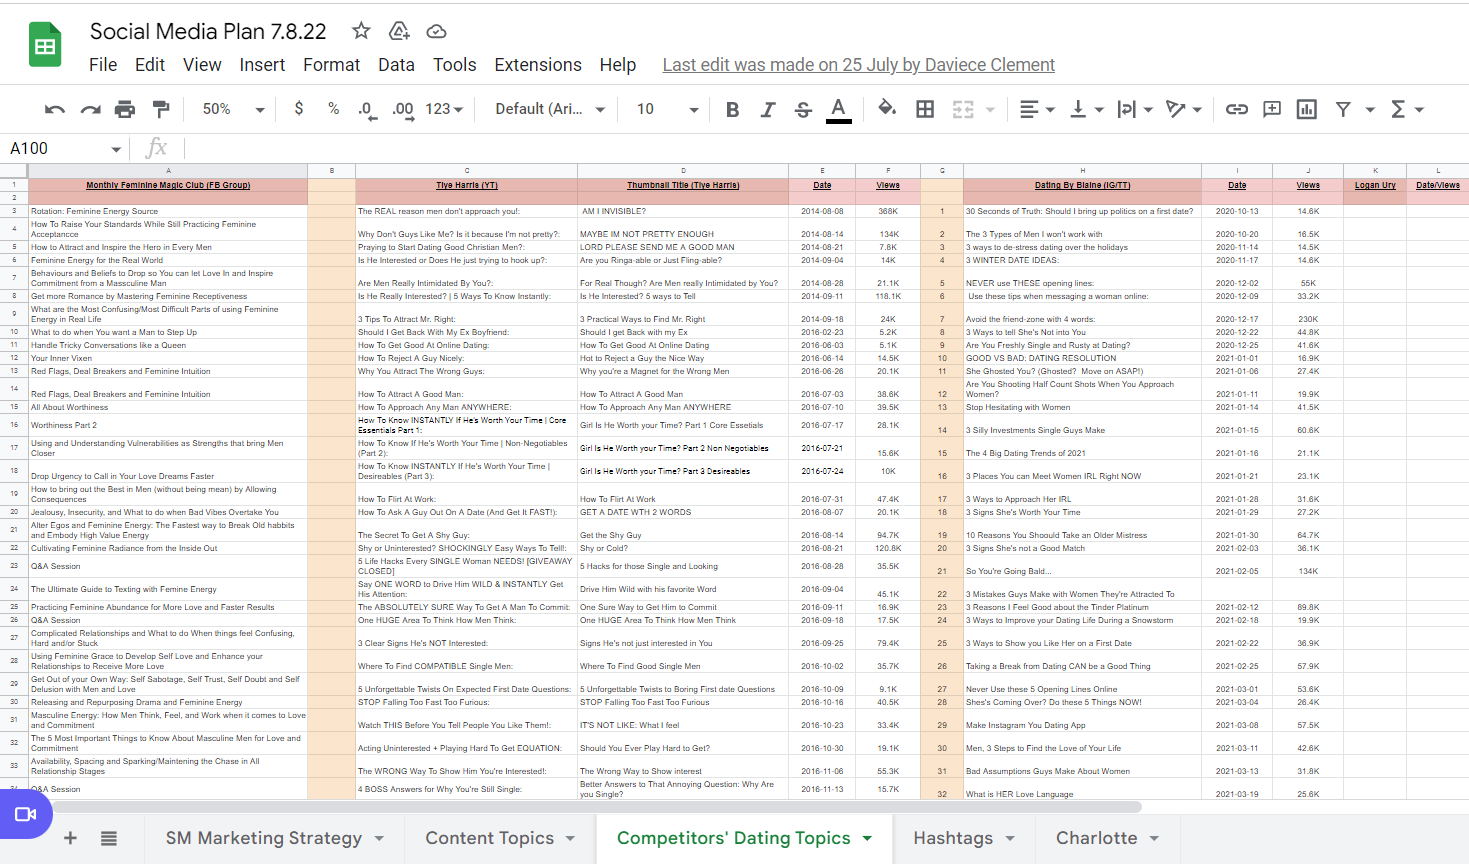Insert chart icon
The image size is (1469, 864).
(x=1307, y=109)
